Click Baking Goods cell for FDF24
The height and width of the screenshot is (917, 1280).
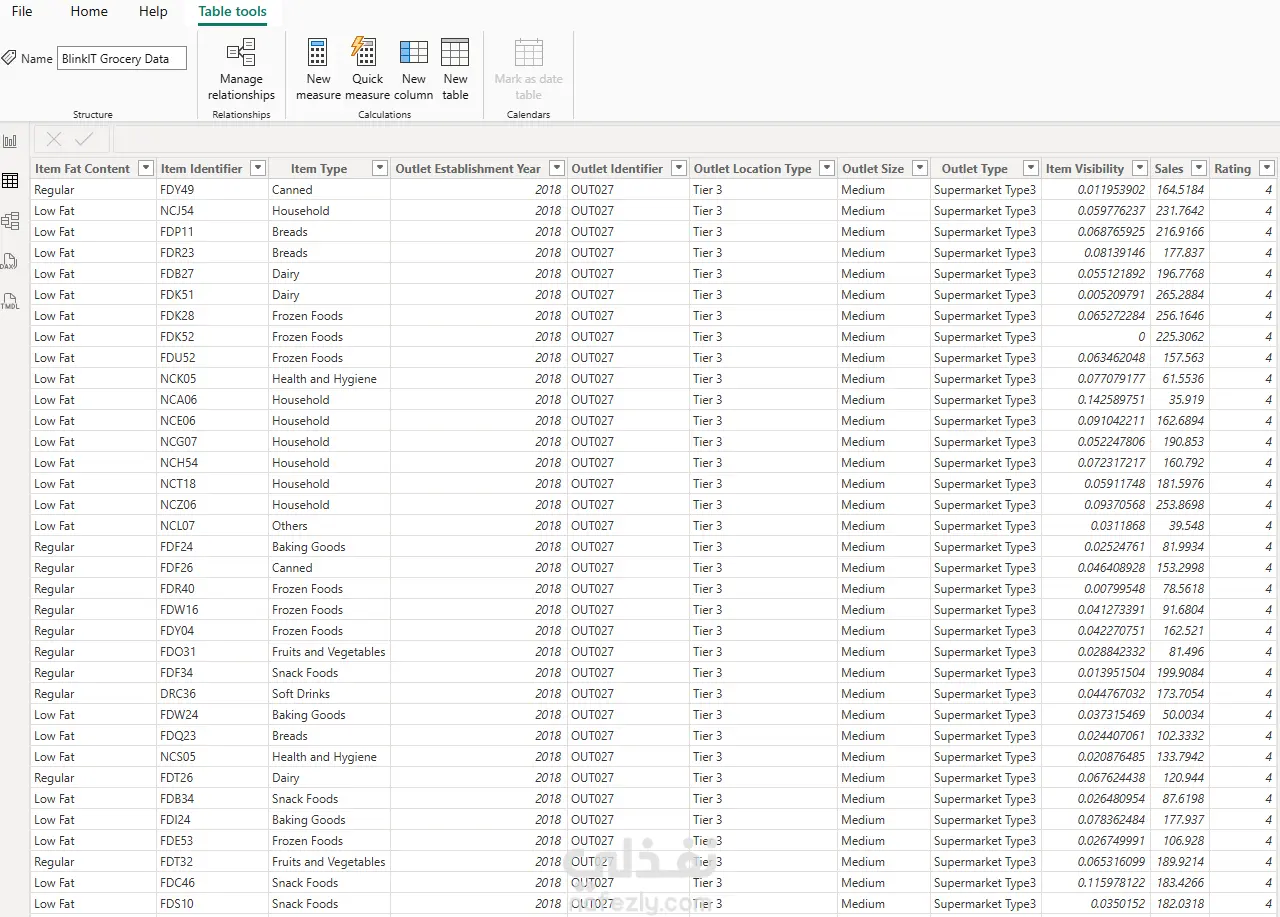(329, 547)
